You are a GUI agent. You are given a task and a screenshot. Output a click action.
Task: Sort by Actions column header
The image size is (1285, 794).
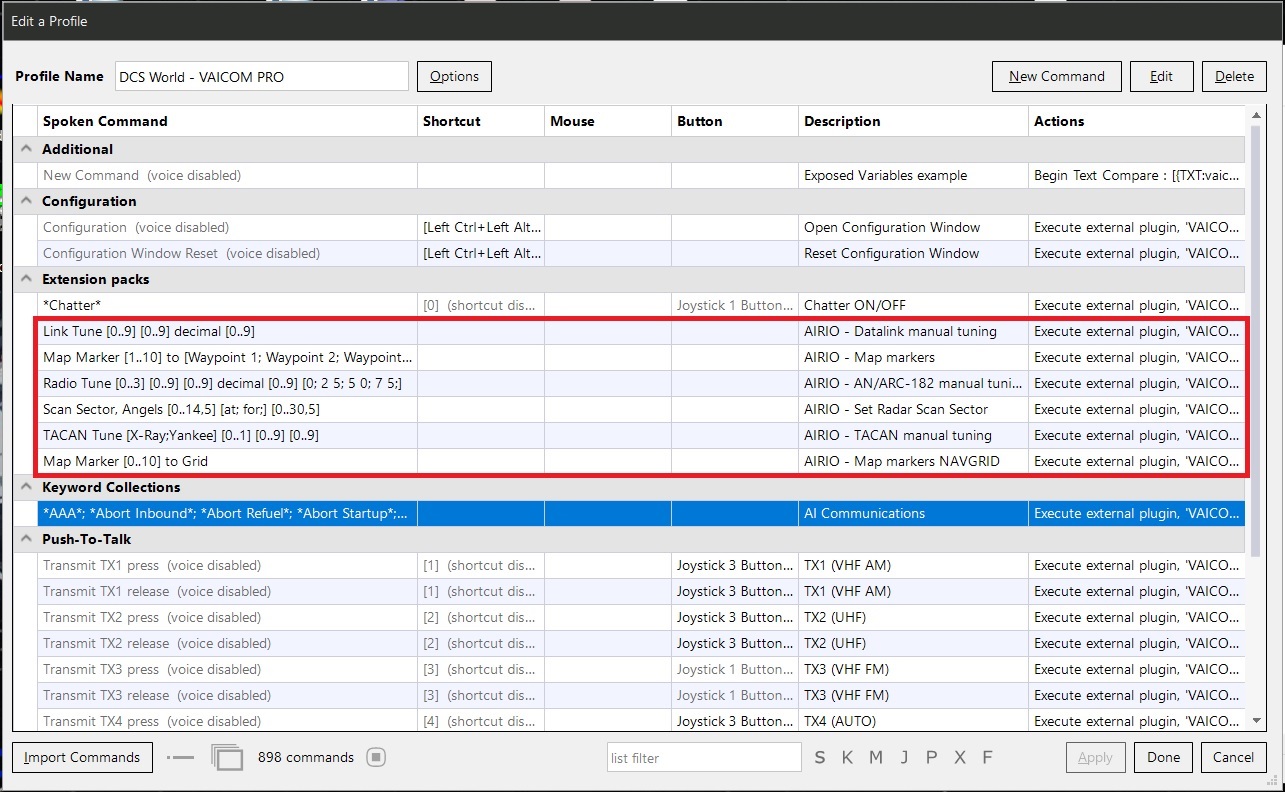click(1137, 121)
